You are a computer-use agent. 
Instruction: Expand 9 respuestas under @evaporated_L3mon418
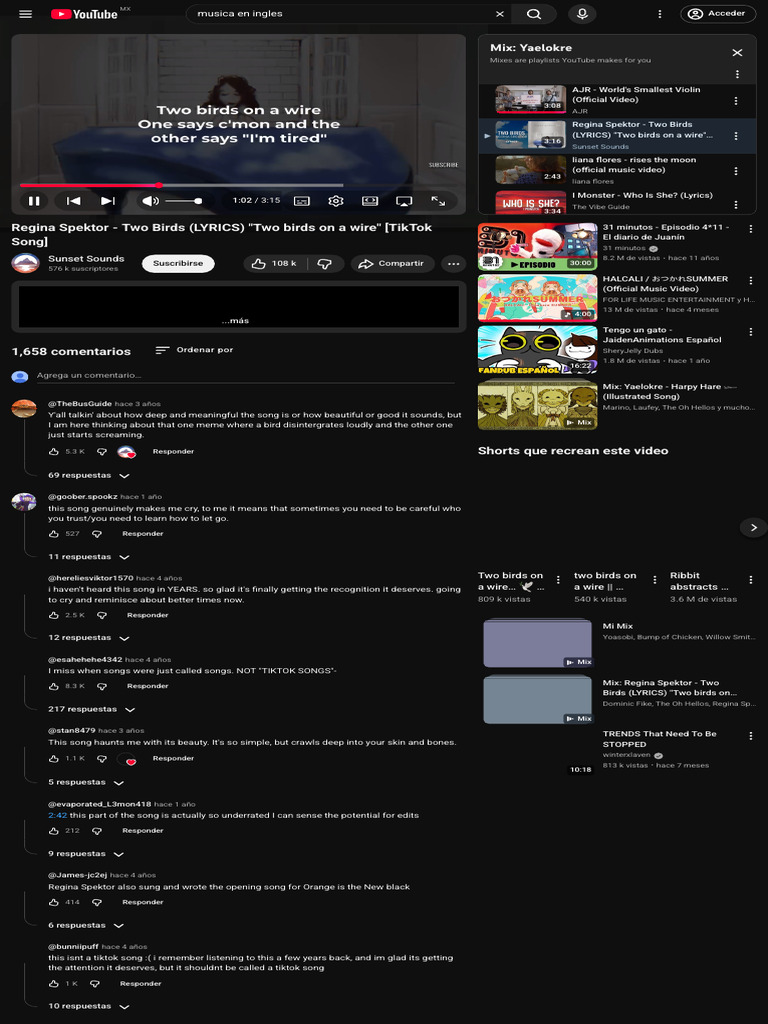(86, 854)
